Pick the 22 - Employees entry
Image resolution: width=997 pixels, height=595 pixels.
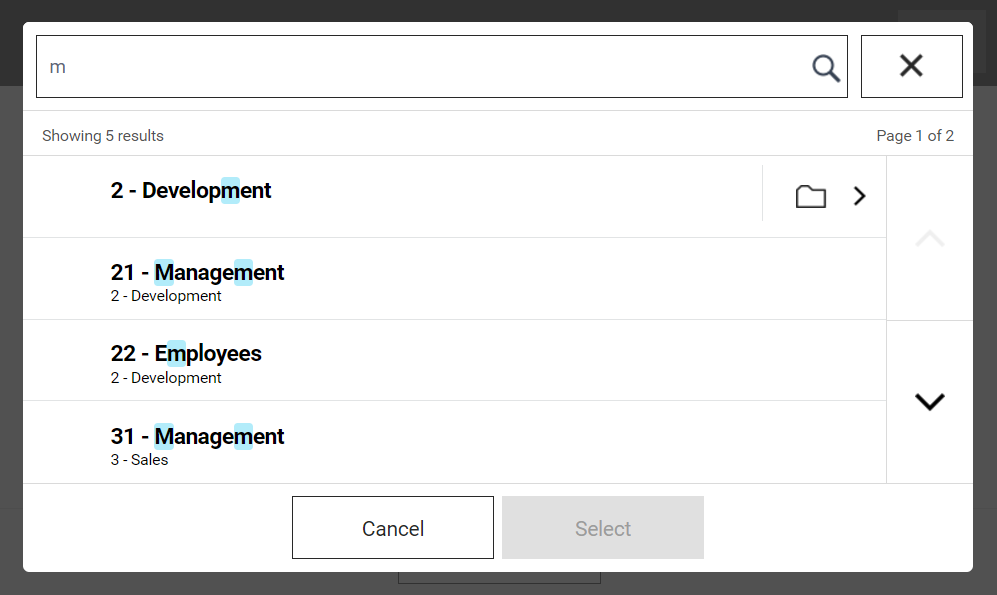click(x=455, y=360)
